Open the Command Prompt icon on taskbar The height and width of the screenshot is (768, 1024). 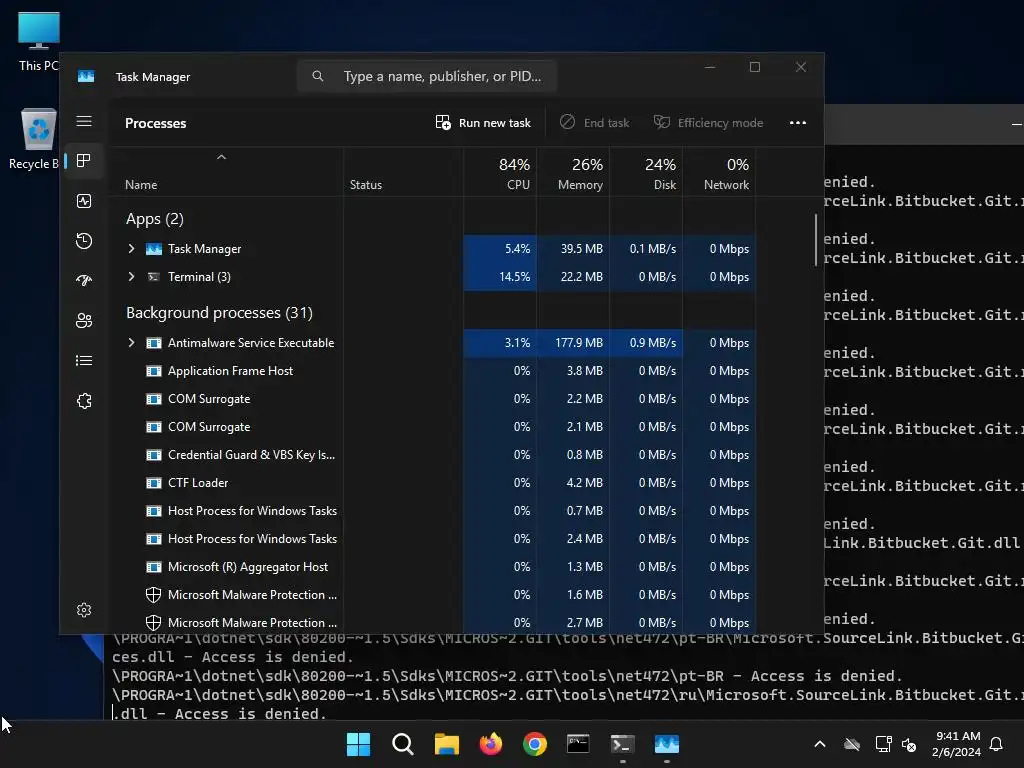[x=579, y=744]
